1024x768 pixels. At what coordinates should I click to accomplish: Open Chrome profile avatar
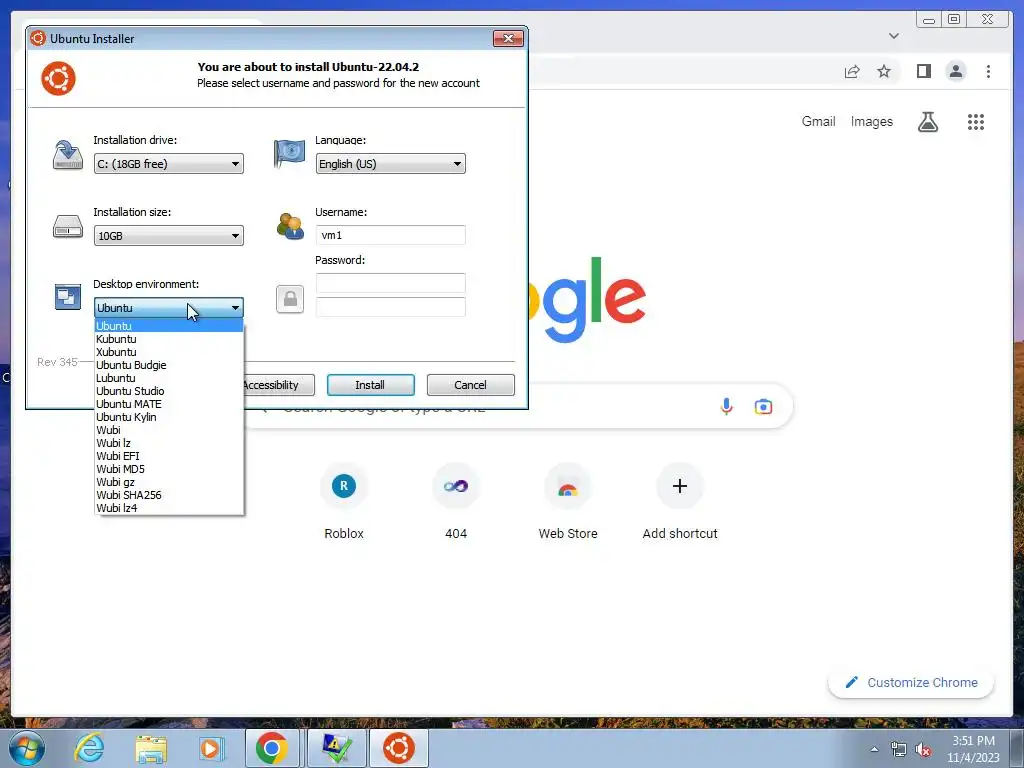(x=956, y=71)
